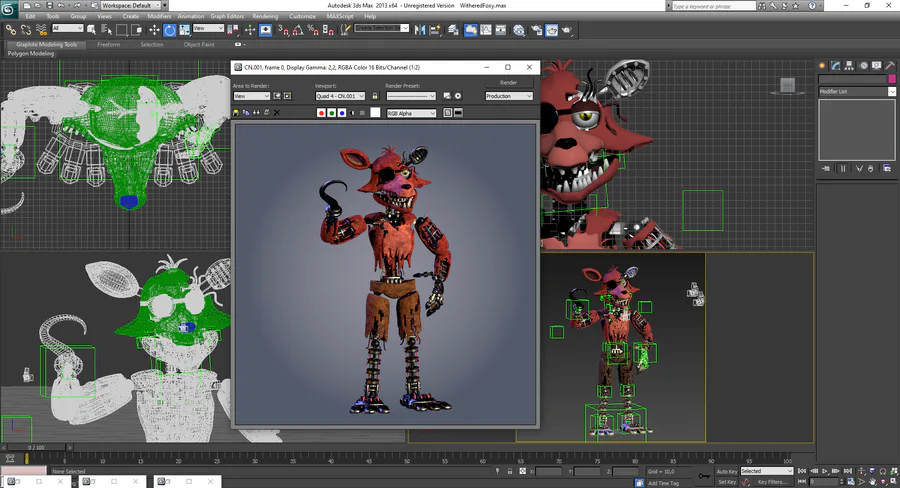This screenshot has height=488, width=900.
Task: Click the Auto Key button
Action: coord(727,471)
